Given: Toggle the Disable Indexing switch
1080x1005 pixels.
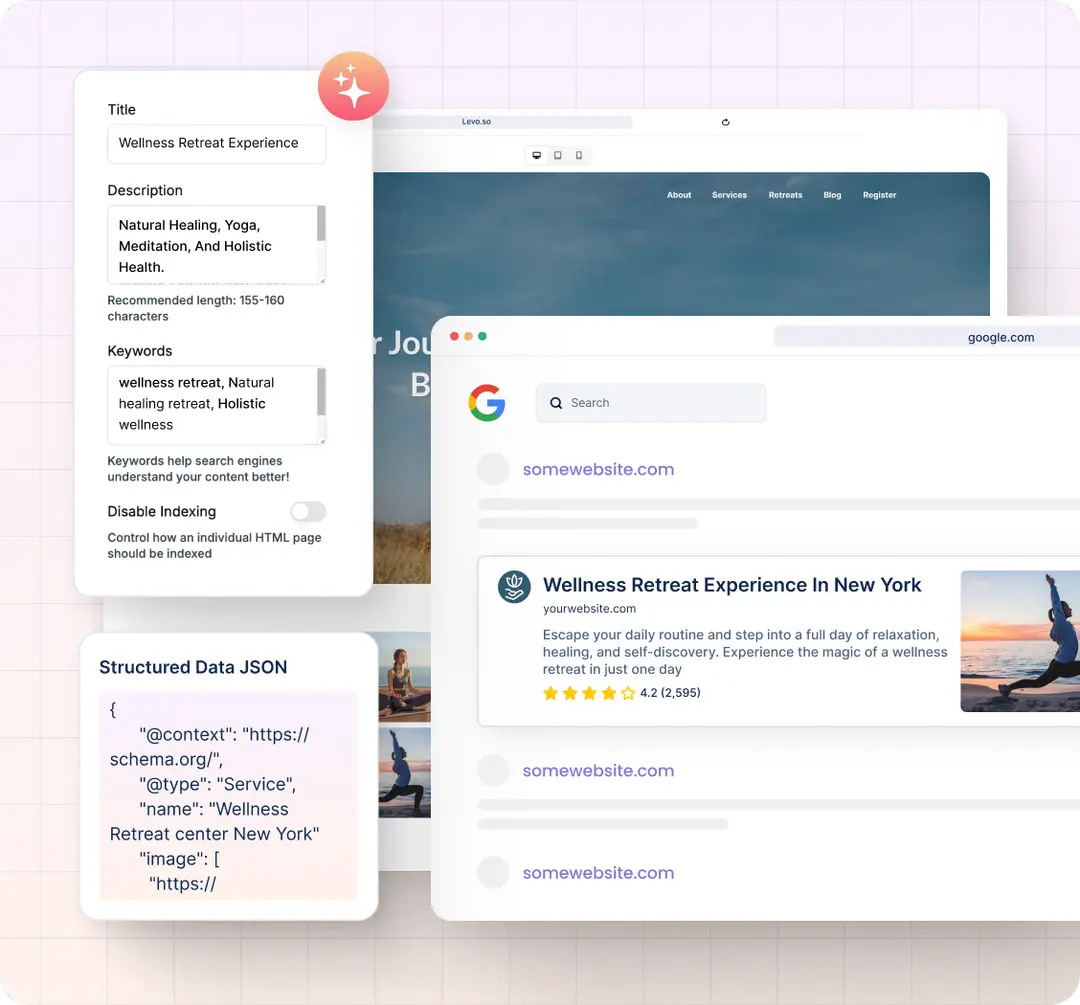Looking at the screenshot, I should 308,511.
